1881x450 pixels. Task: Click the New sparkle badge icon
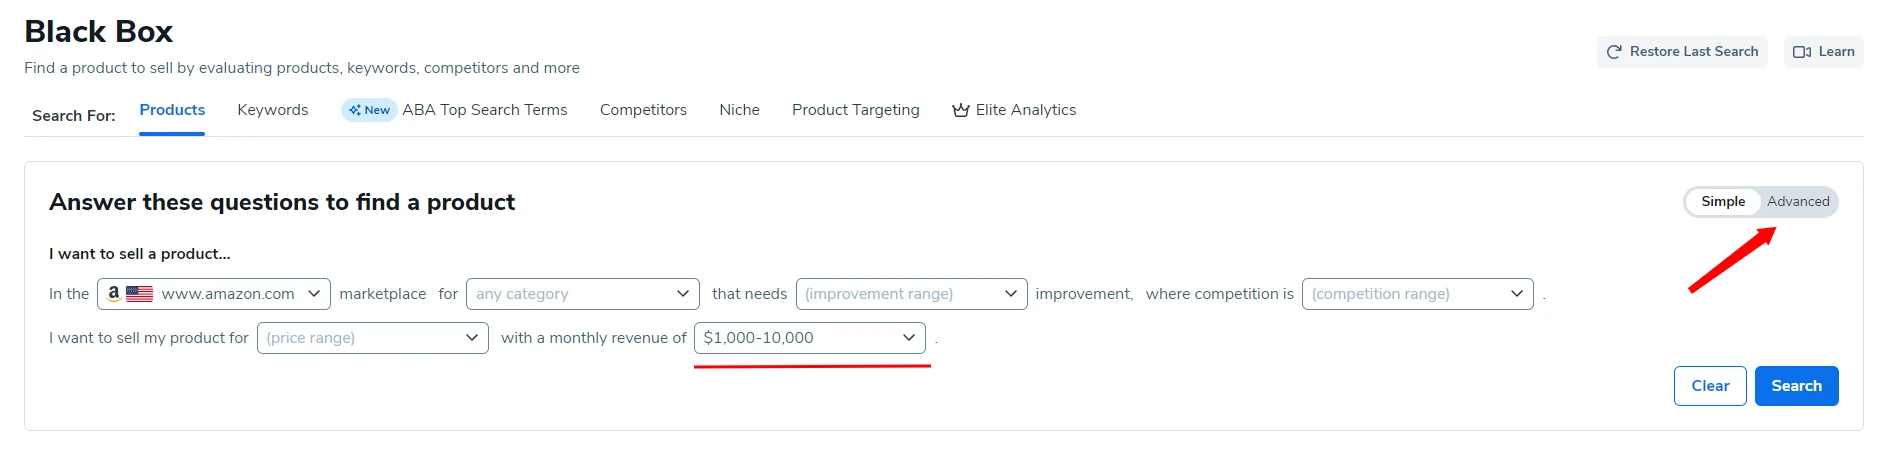[x=355, y=110]
